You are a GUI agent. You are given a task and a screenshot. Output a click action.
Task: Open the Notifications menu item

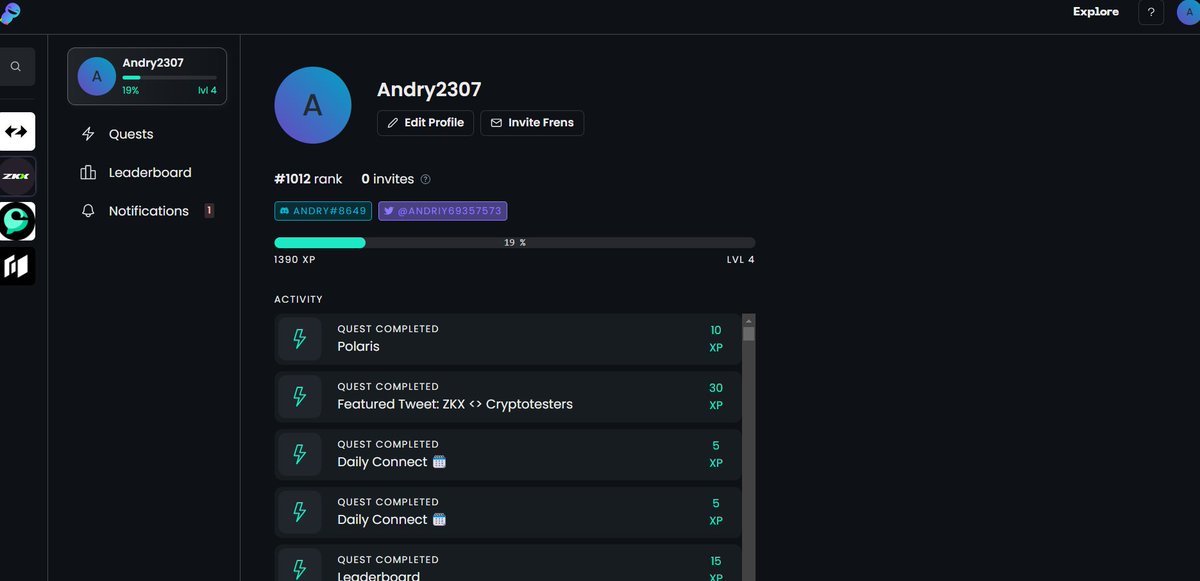tap(147, 211)
